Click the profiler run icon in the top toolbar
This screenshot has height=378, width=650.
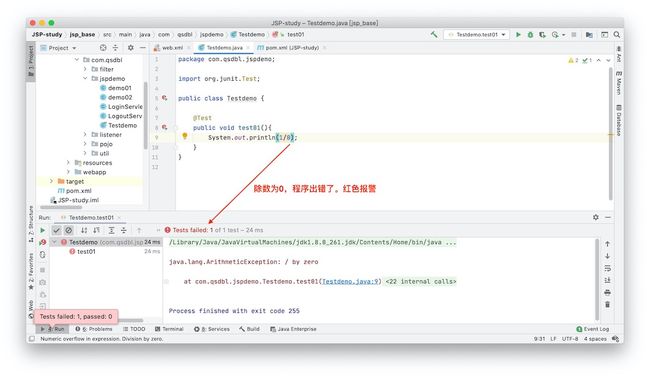[x=555, y=34]
